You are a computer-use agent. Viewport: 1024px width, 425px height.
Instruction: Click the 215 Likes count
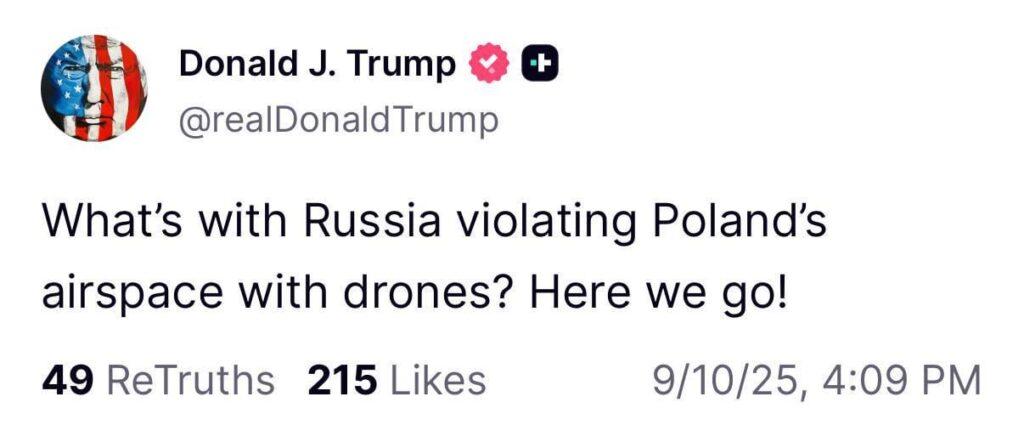[x=396, y=381]
